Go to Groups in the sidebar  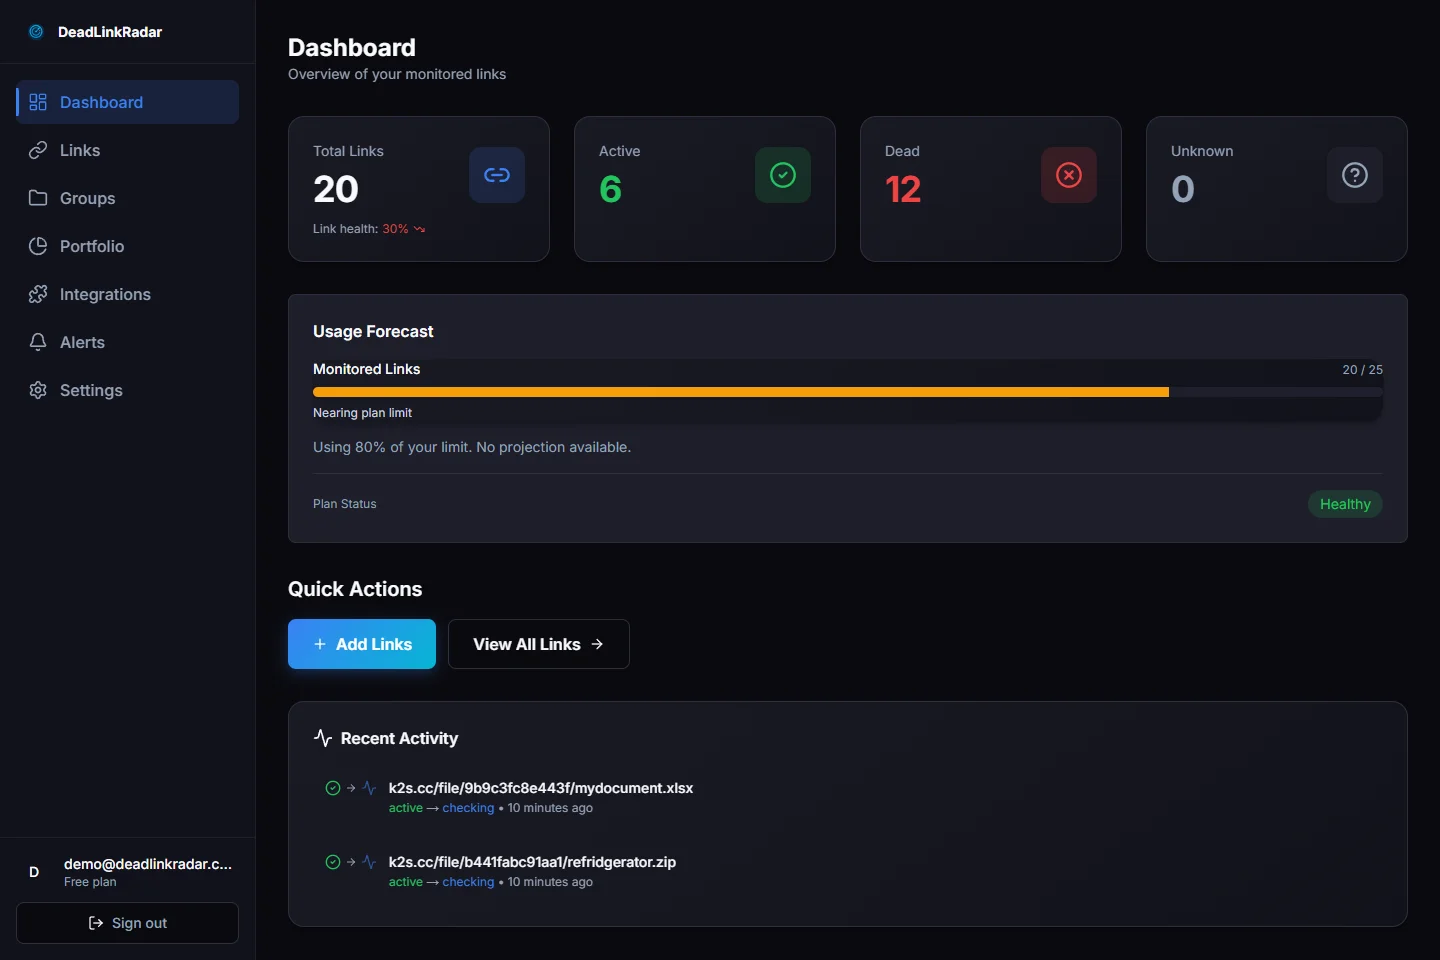click(x=87, y=198)
